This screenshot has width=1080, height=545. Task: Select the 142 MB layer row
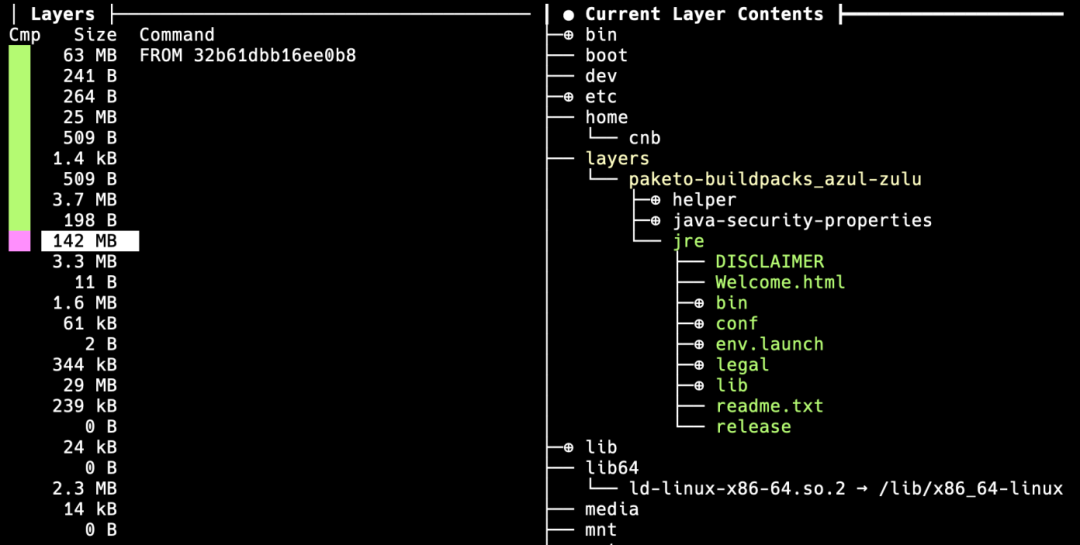[90, 241]
